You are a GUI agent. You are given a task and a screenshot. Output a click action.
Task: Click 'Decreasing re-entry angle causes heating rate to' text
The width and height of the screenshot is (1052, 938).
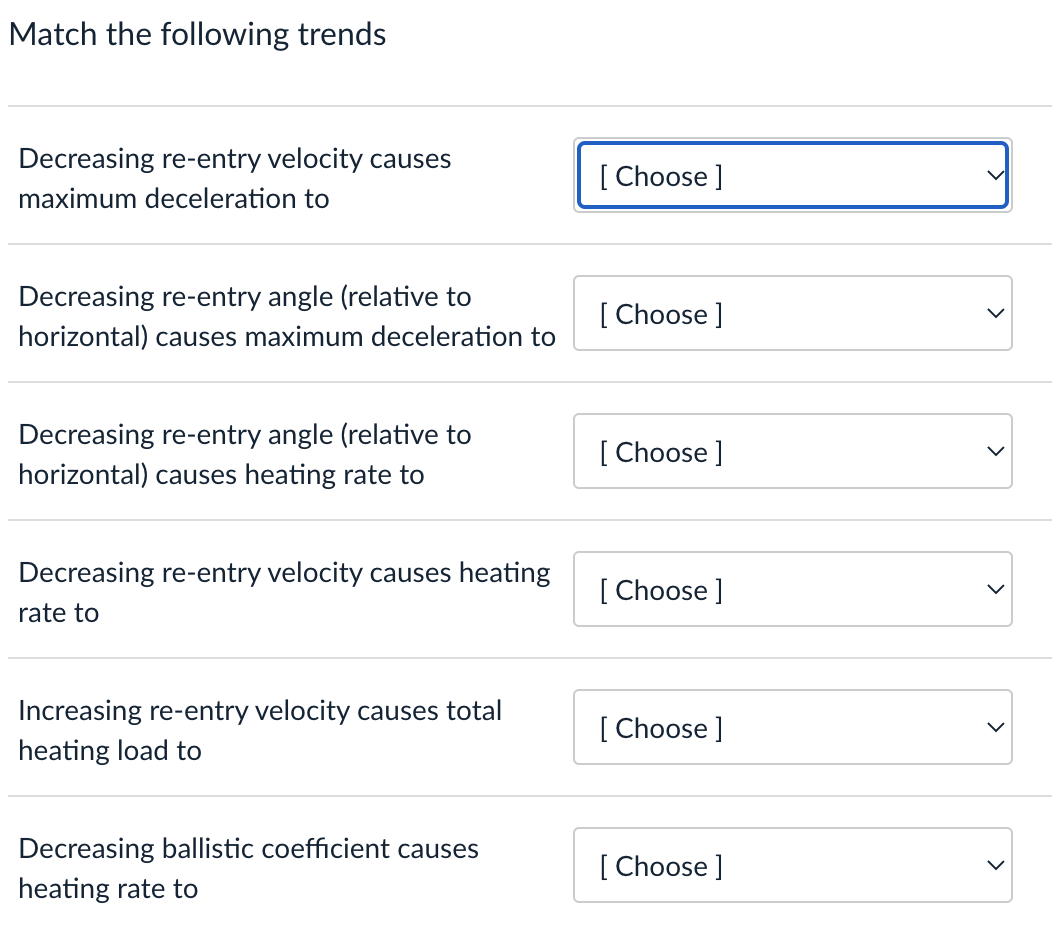245,454
